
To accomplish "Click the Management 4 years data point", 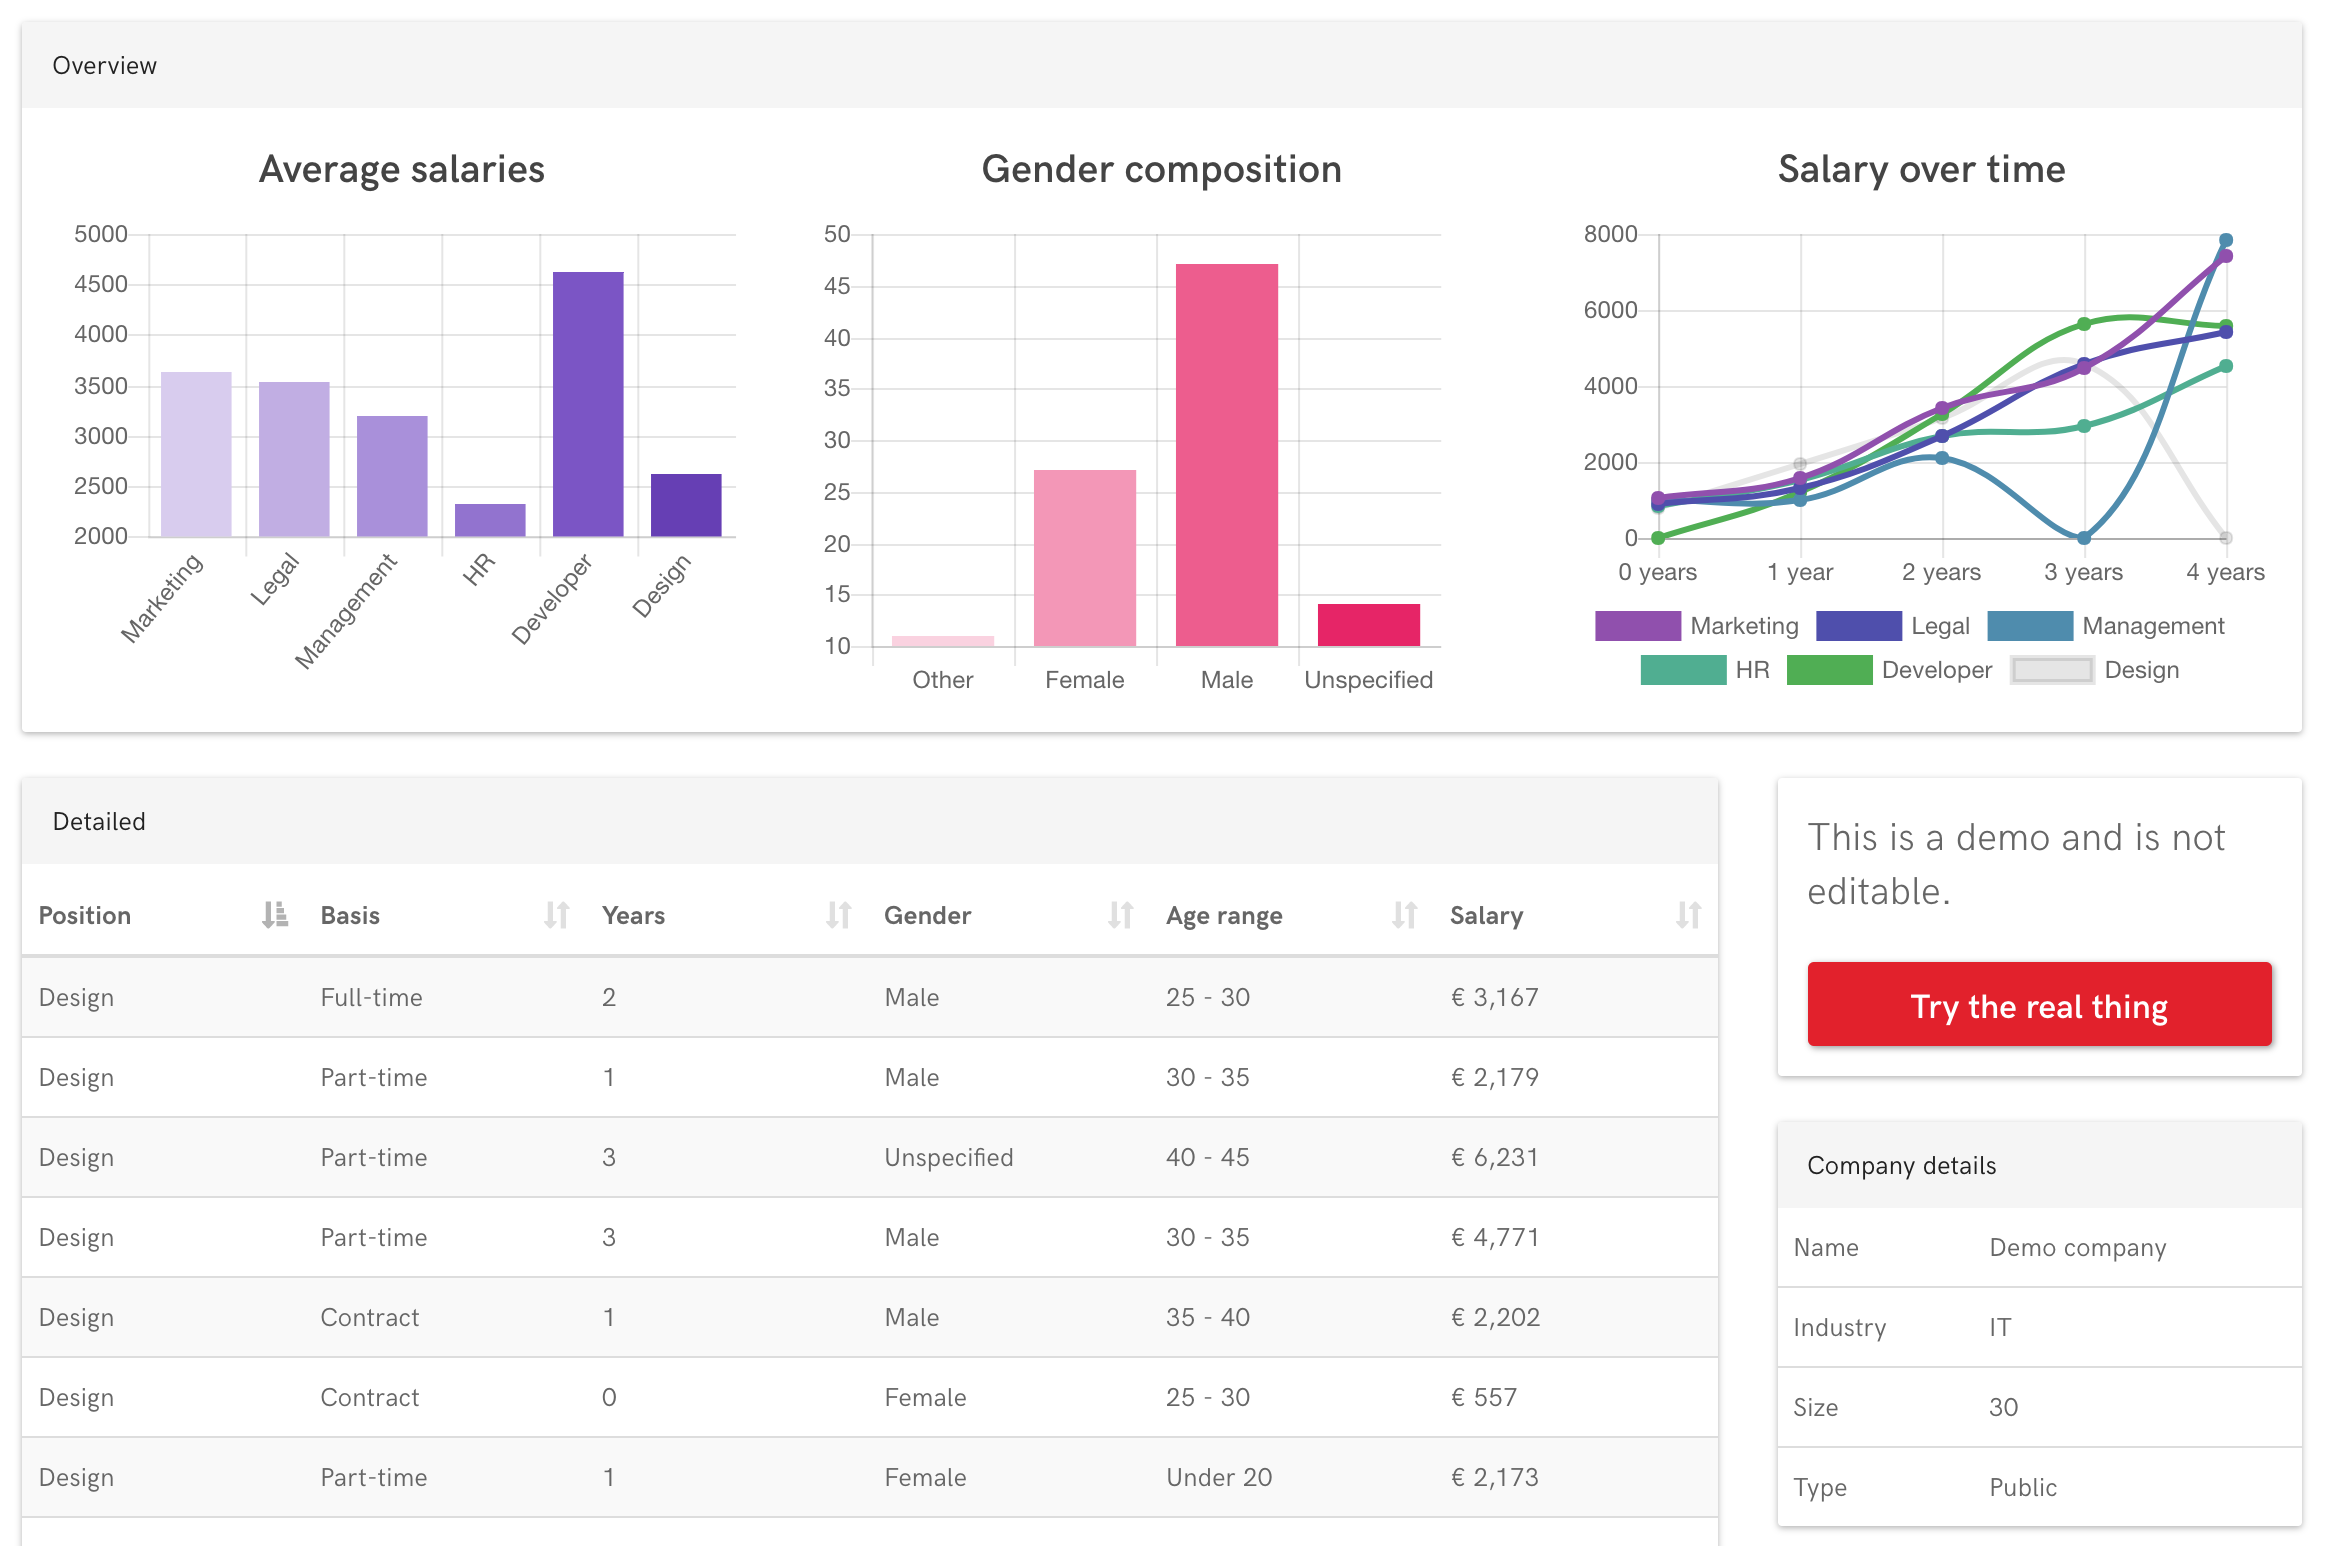I will click(2226, 240).
